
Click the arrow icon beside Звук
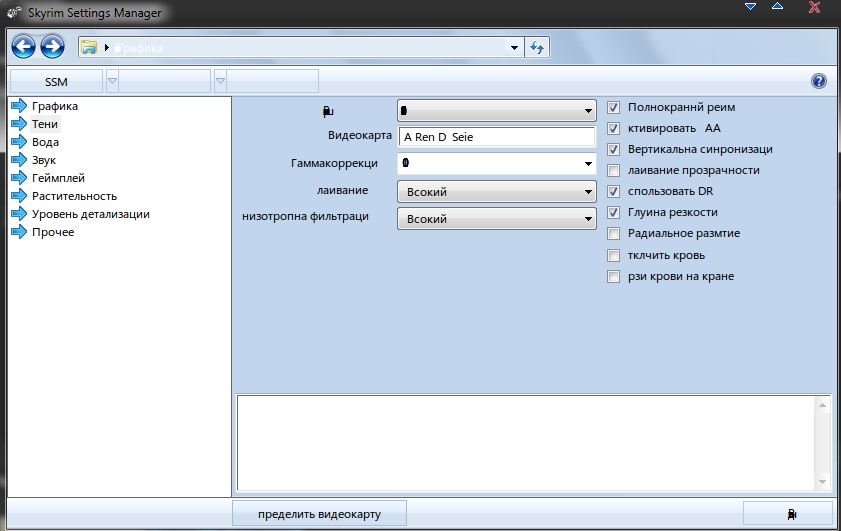[19, 160]
